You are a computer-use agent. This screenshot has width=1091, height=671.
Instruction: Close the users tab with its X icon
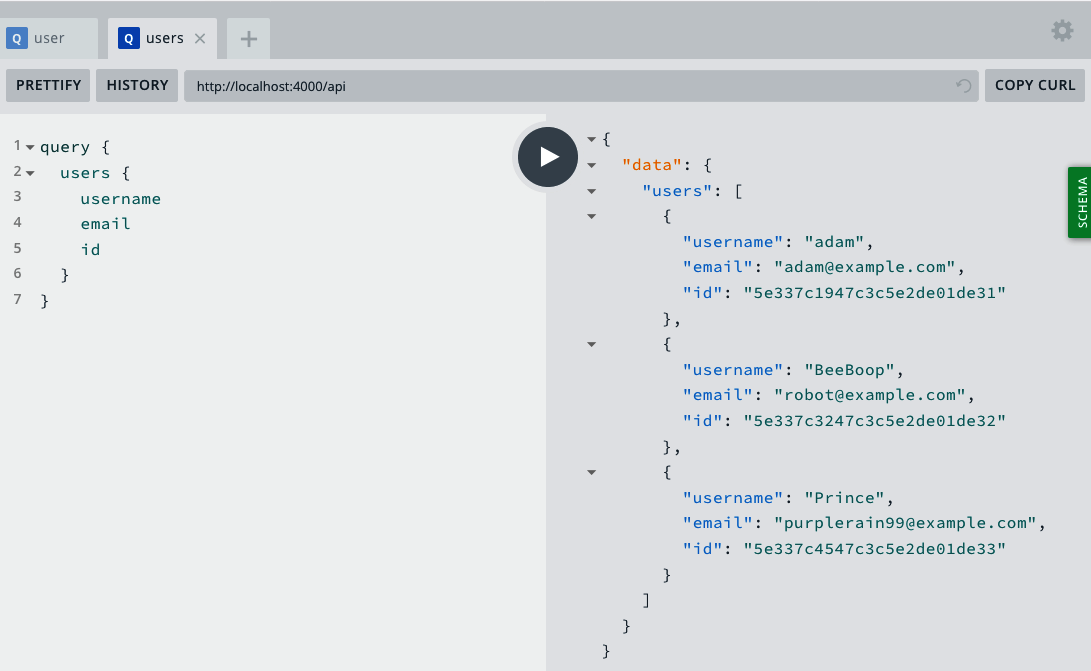(200, 37)
